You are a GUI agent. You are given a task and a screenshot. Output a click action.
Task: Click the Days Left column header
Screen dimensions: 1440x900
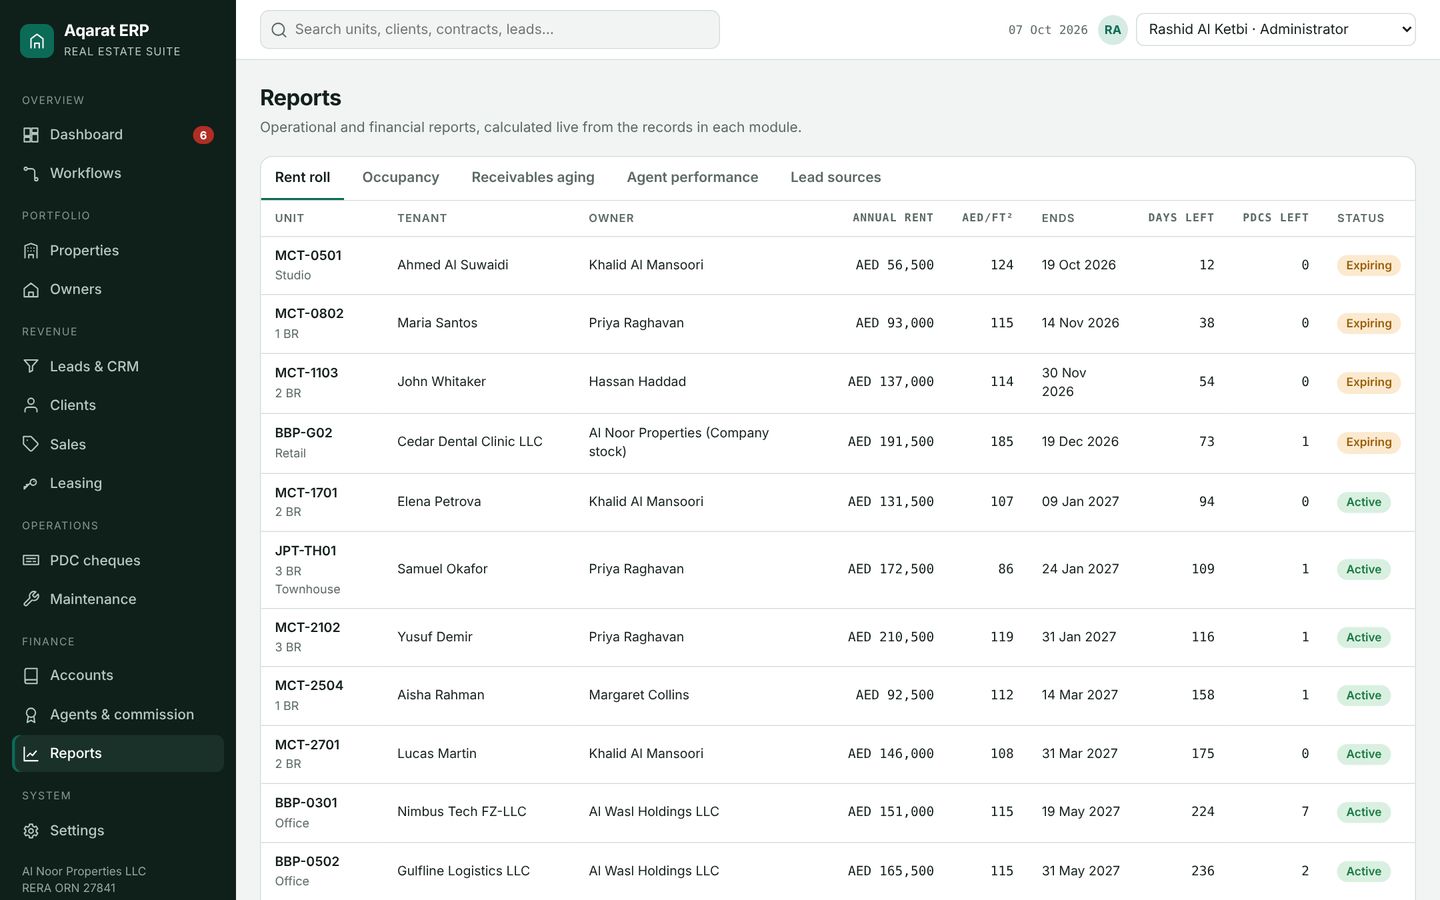click(1181, 218)
